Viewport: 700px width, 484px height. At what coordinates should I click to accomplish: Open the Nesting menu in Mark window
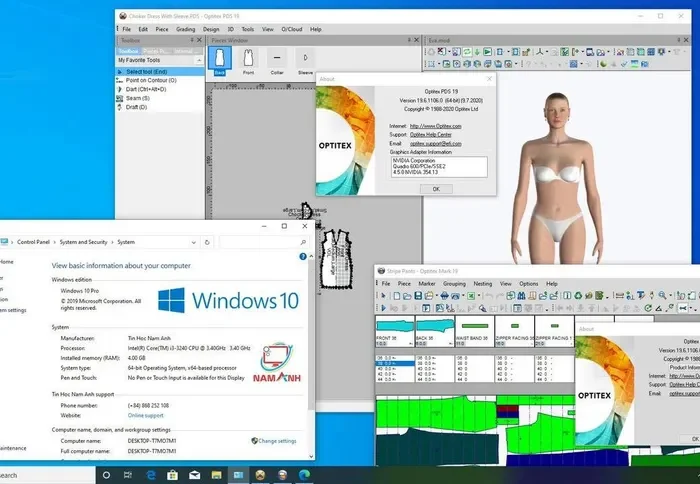(482, 284)
